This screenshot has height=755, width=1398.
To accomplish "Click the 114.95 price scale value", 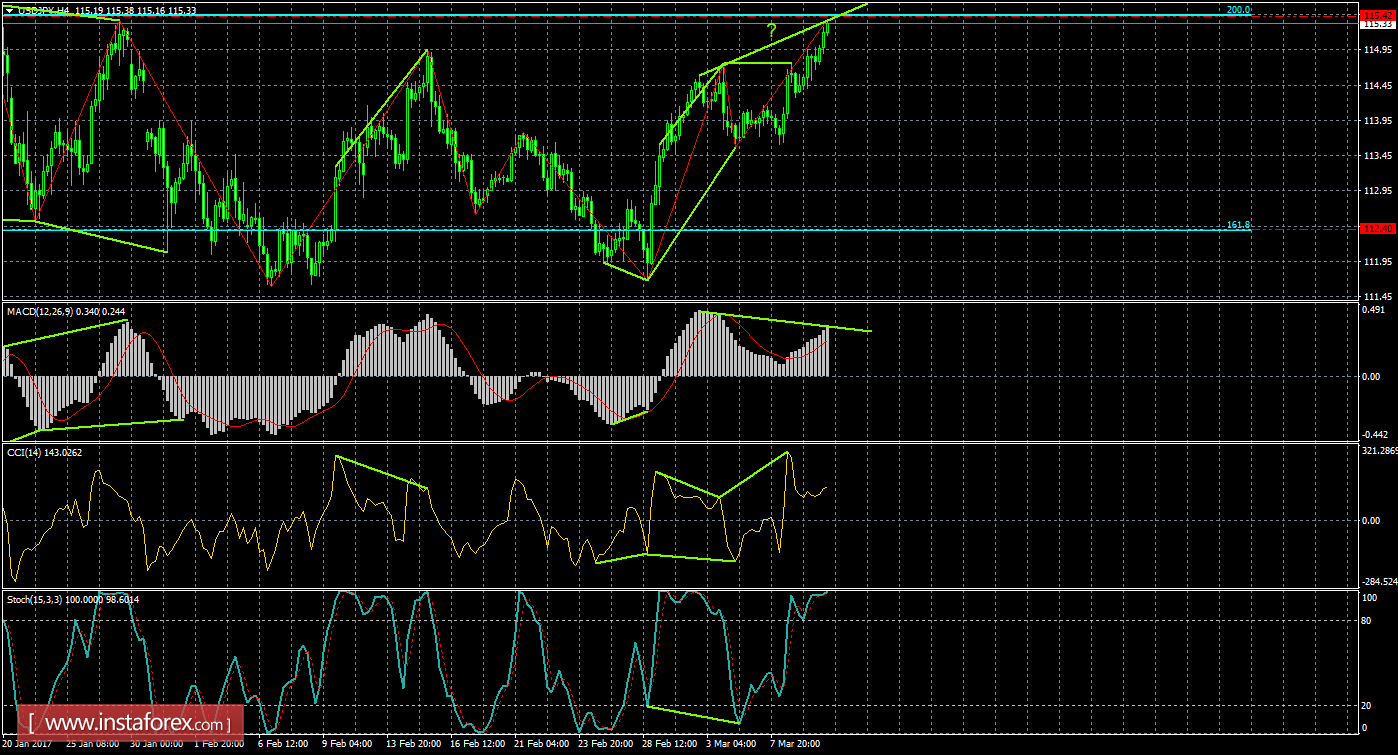I will point(1377,49).
